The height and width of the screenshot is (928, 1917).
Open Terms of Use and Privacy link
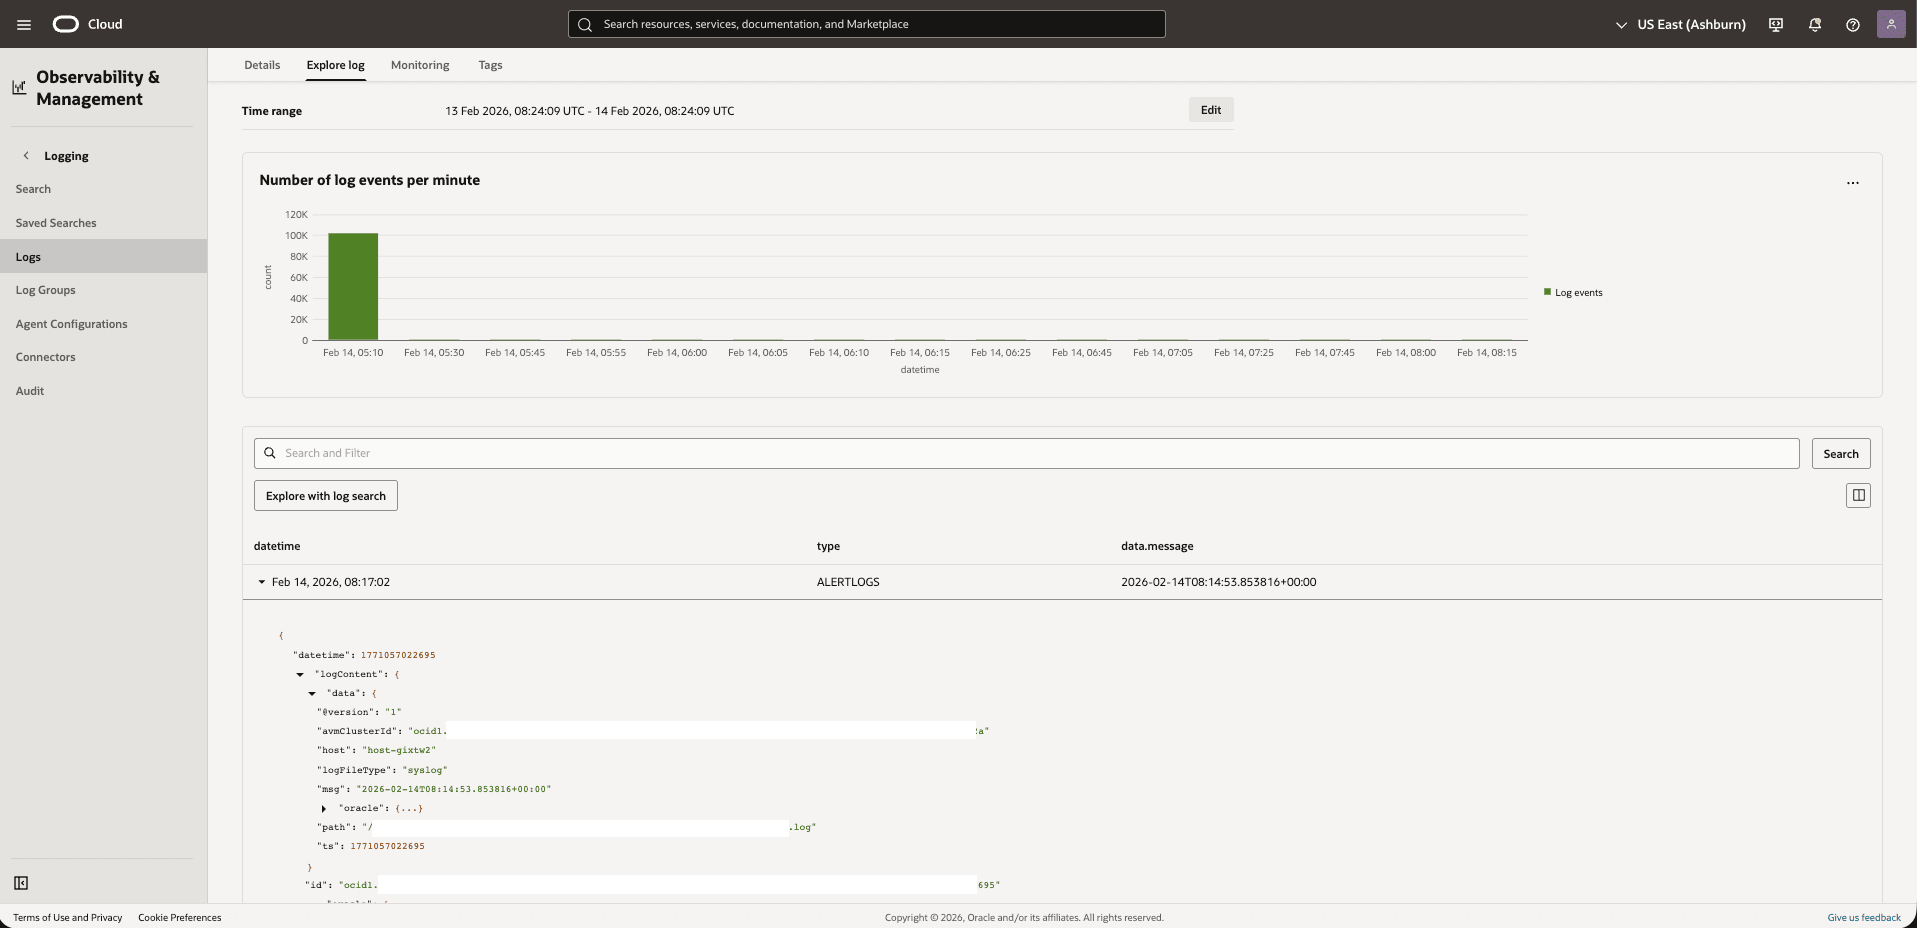click(68, 917)
